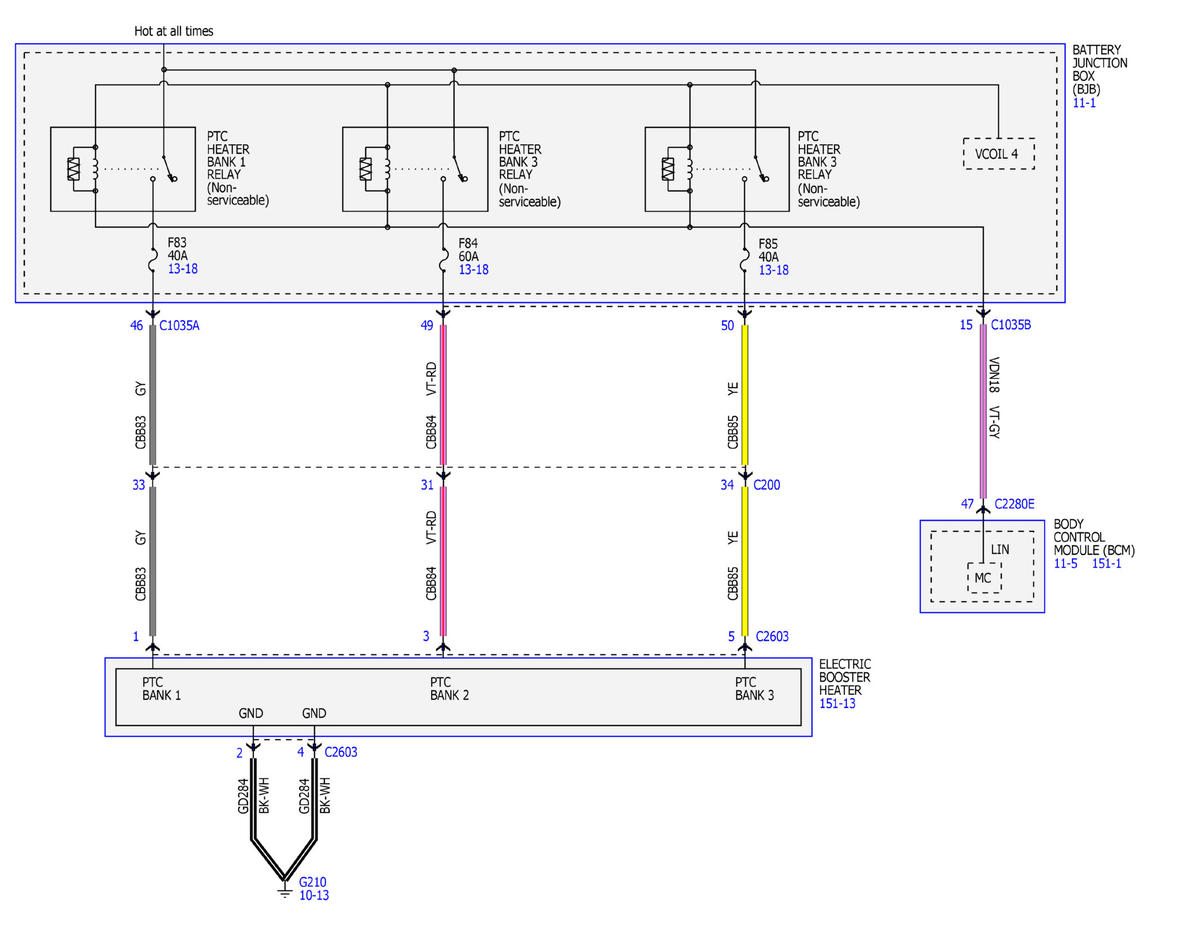Screen dimensions: 1200x927
Task: Click the PTC Heater Bank 1 relay symbol
Action: [x=123, y=169]
